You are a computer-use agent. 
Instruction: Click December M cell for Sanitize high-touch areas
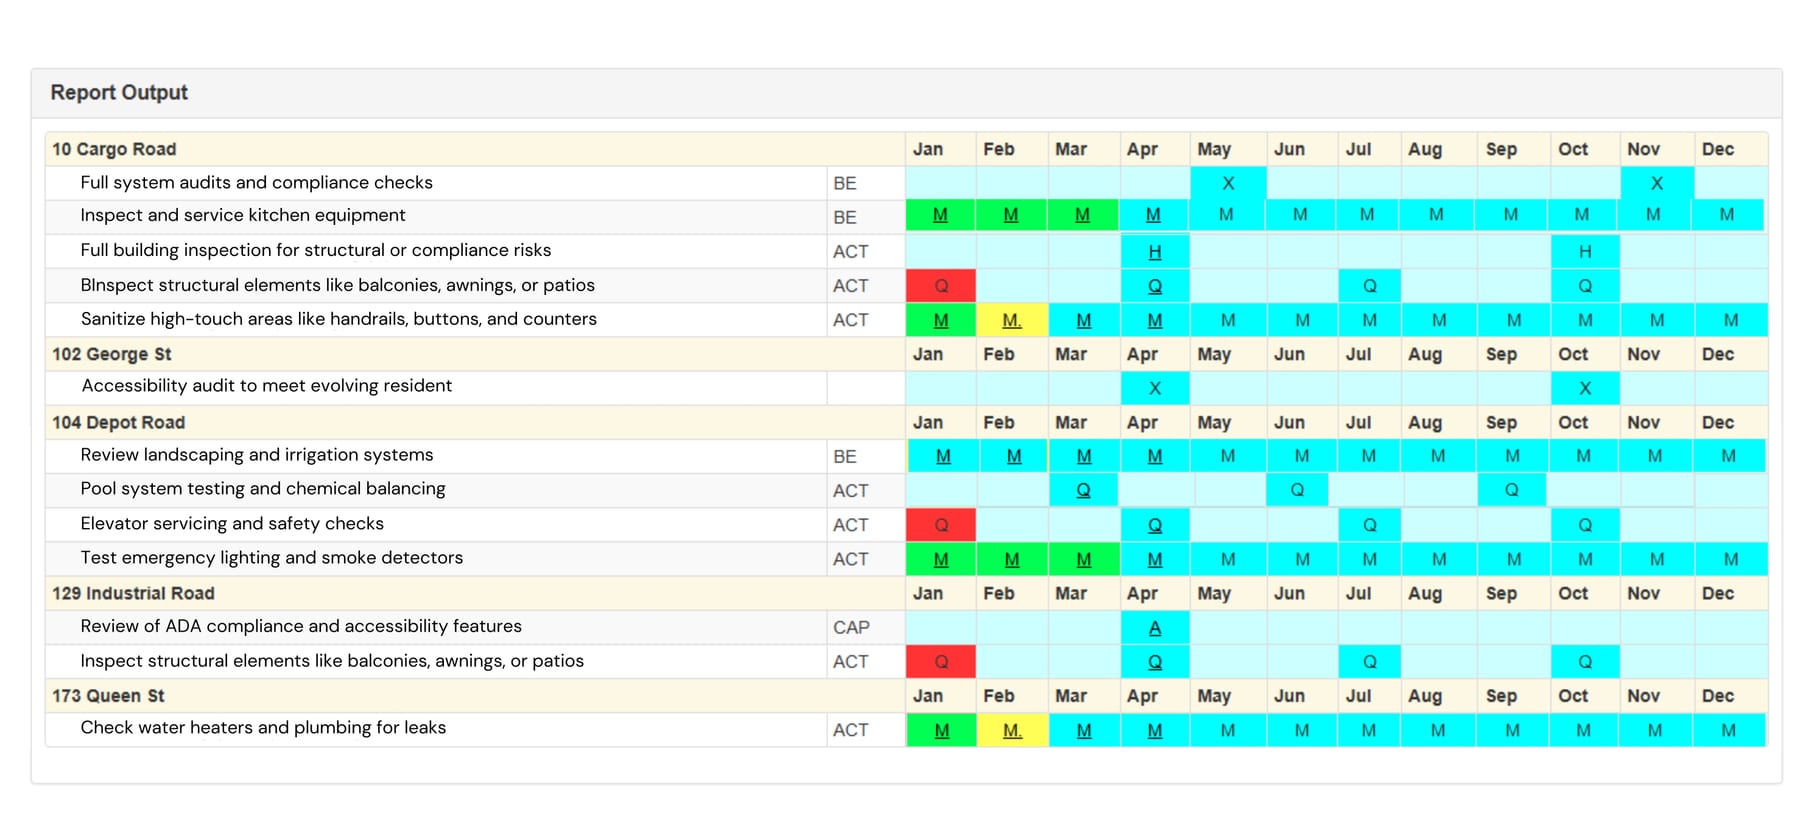(x=1731, y=320)
